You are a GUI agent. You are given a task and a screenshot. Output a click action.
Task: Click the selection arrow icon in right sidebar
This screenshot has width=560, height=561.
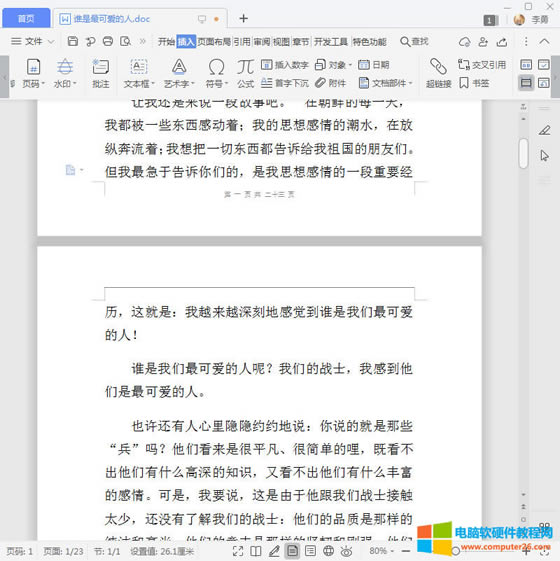pyautogui.click(x=544, y=156)
